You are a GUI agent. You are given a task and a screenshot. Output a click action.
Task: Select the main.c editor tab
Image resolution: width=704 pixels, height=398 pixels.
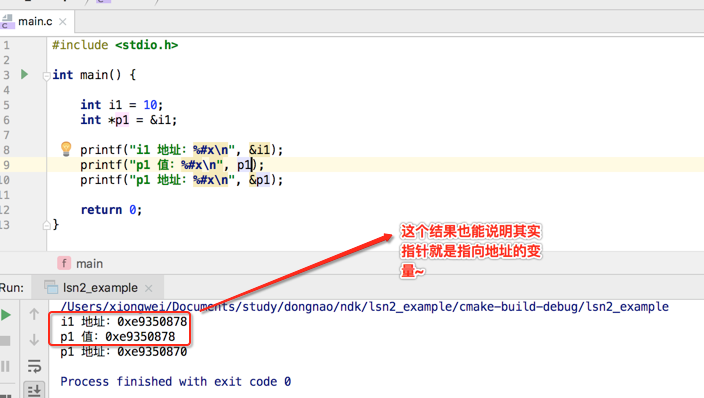point(35,21)
